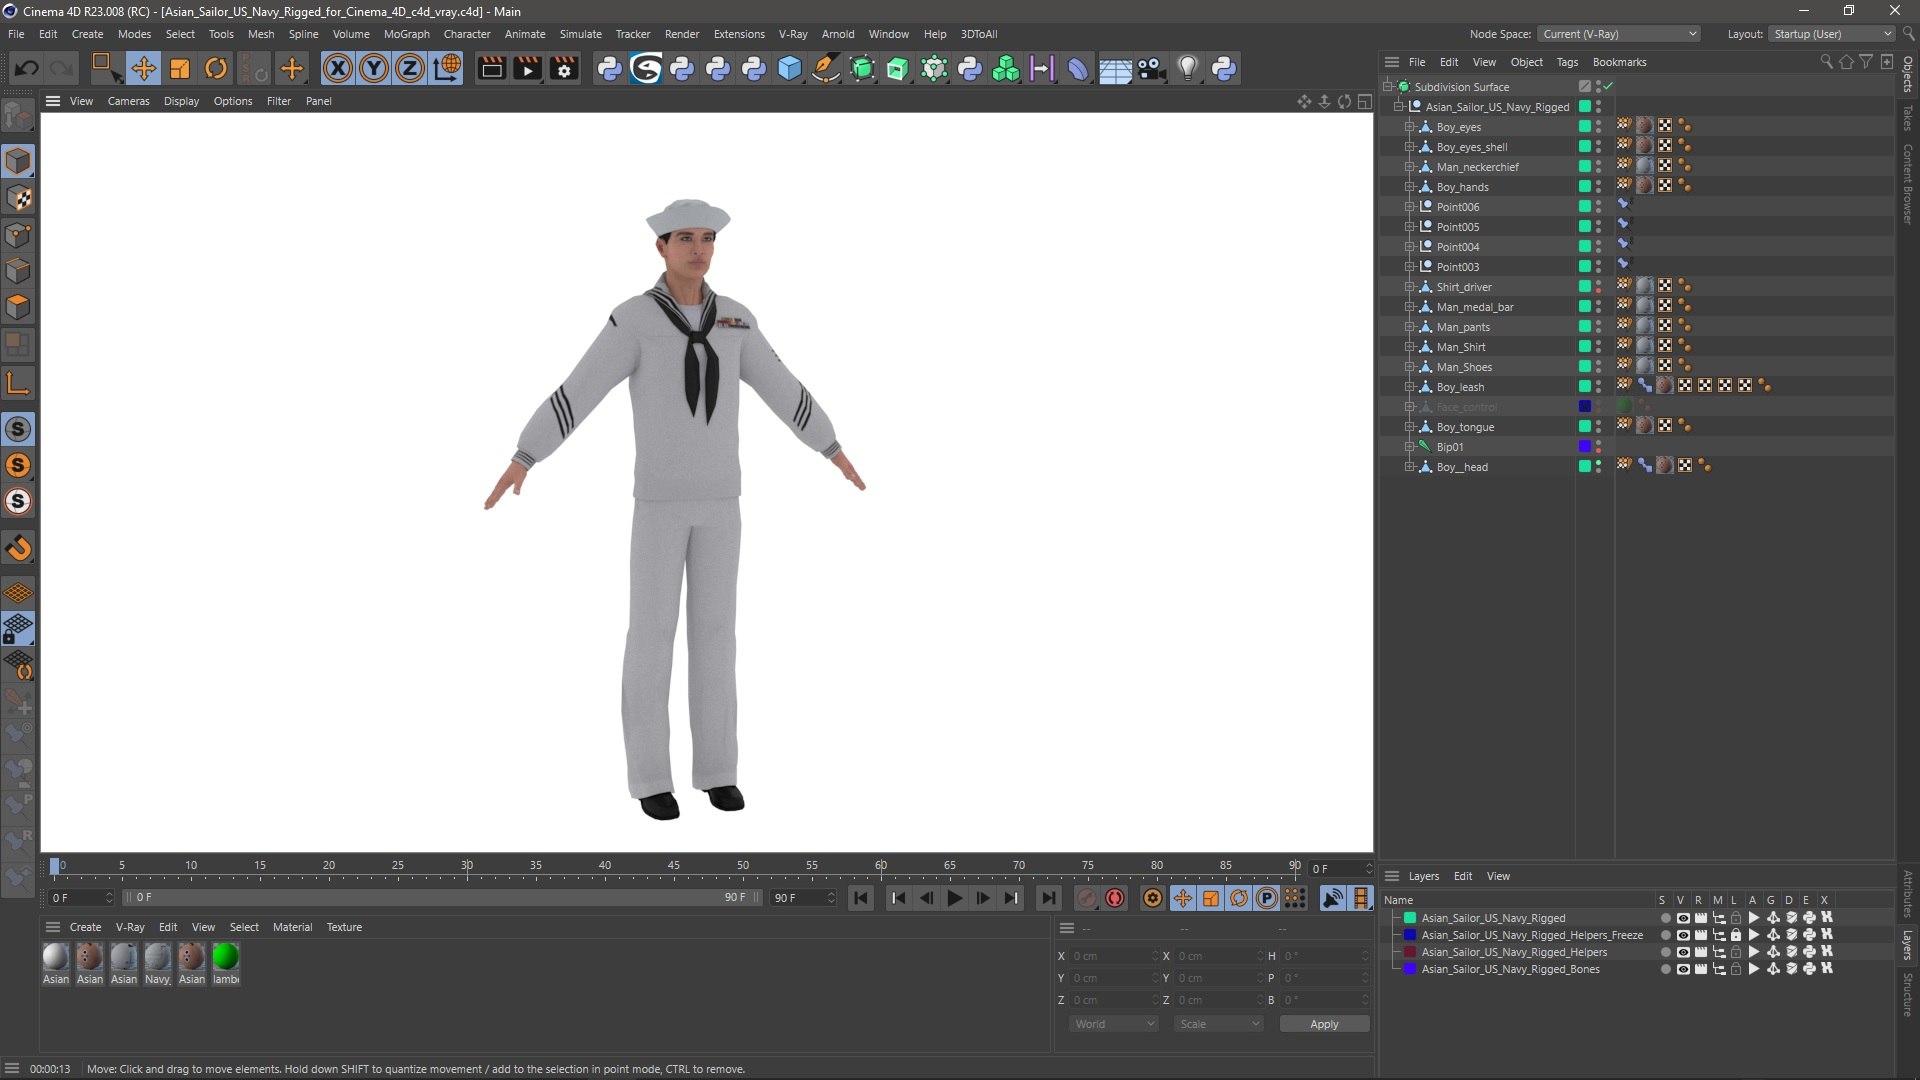
Task: Open the Node Space dropdown
Action: [x=1619, y=34]
